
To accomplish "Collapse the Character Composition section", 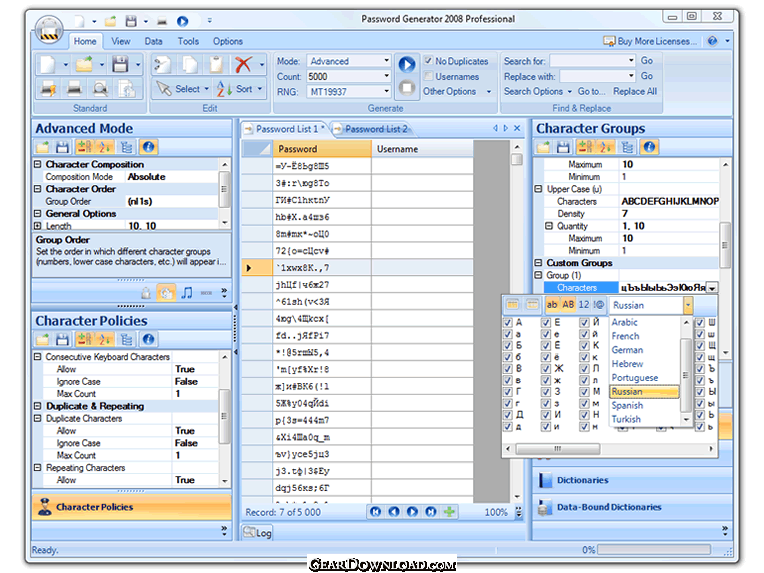I will point(37,164).
